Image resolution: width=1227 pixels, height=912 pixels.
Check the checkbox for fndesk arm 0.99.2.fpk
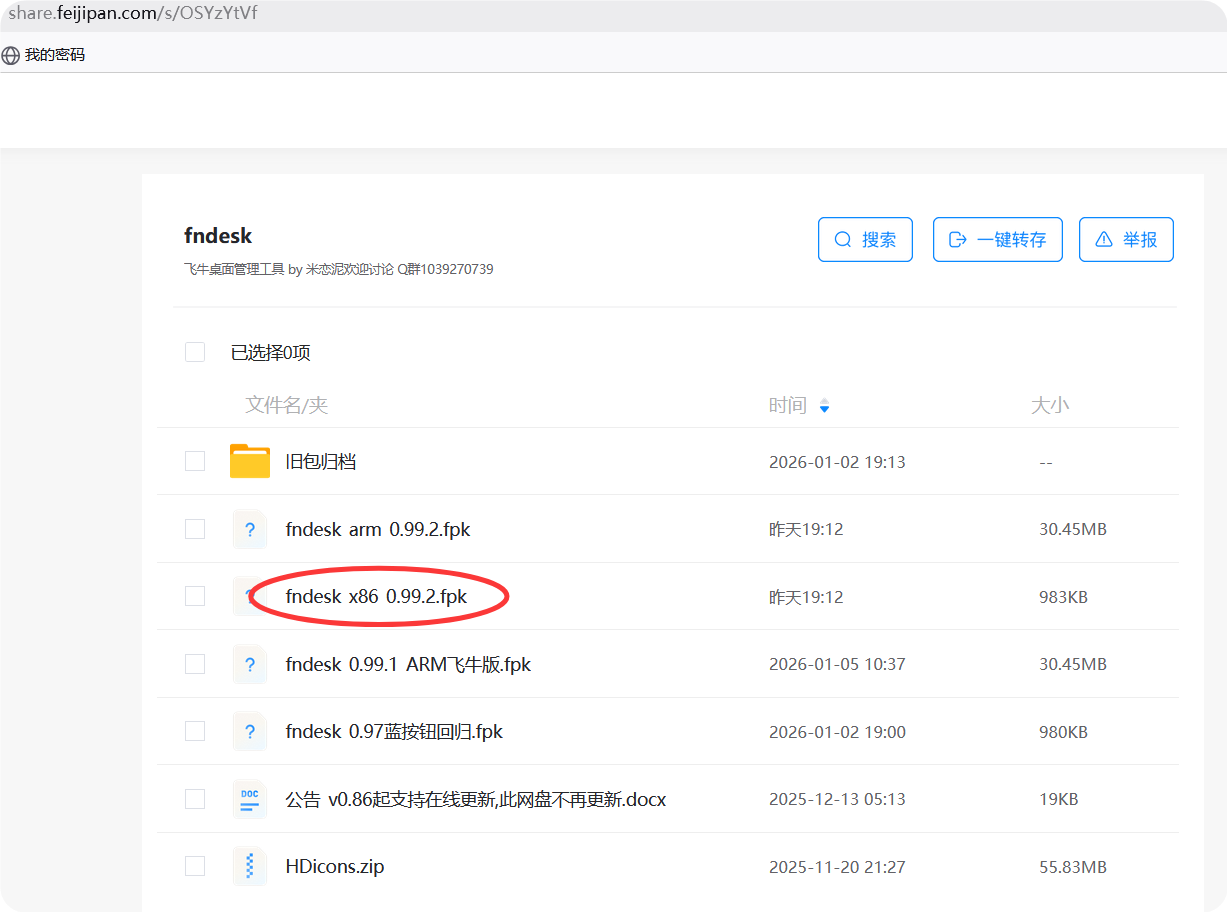point(194,529)
